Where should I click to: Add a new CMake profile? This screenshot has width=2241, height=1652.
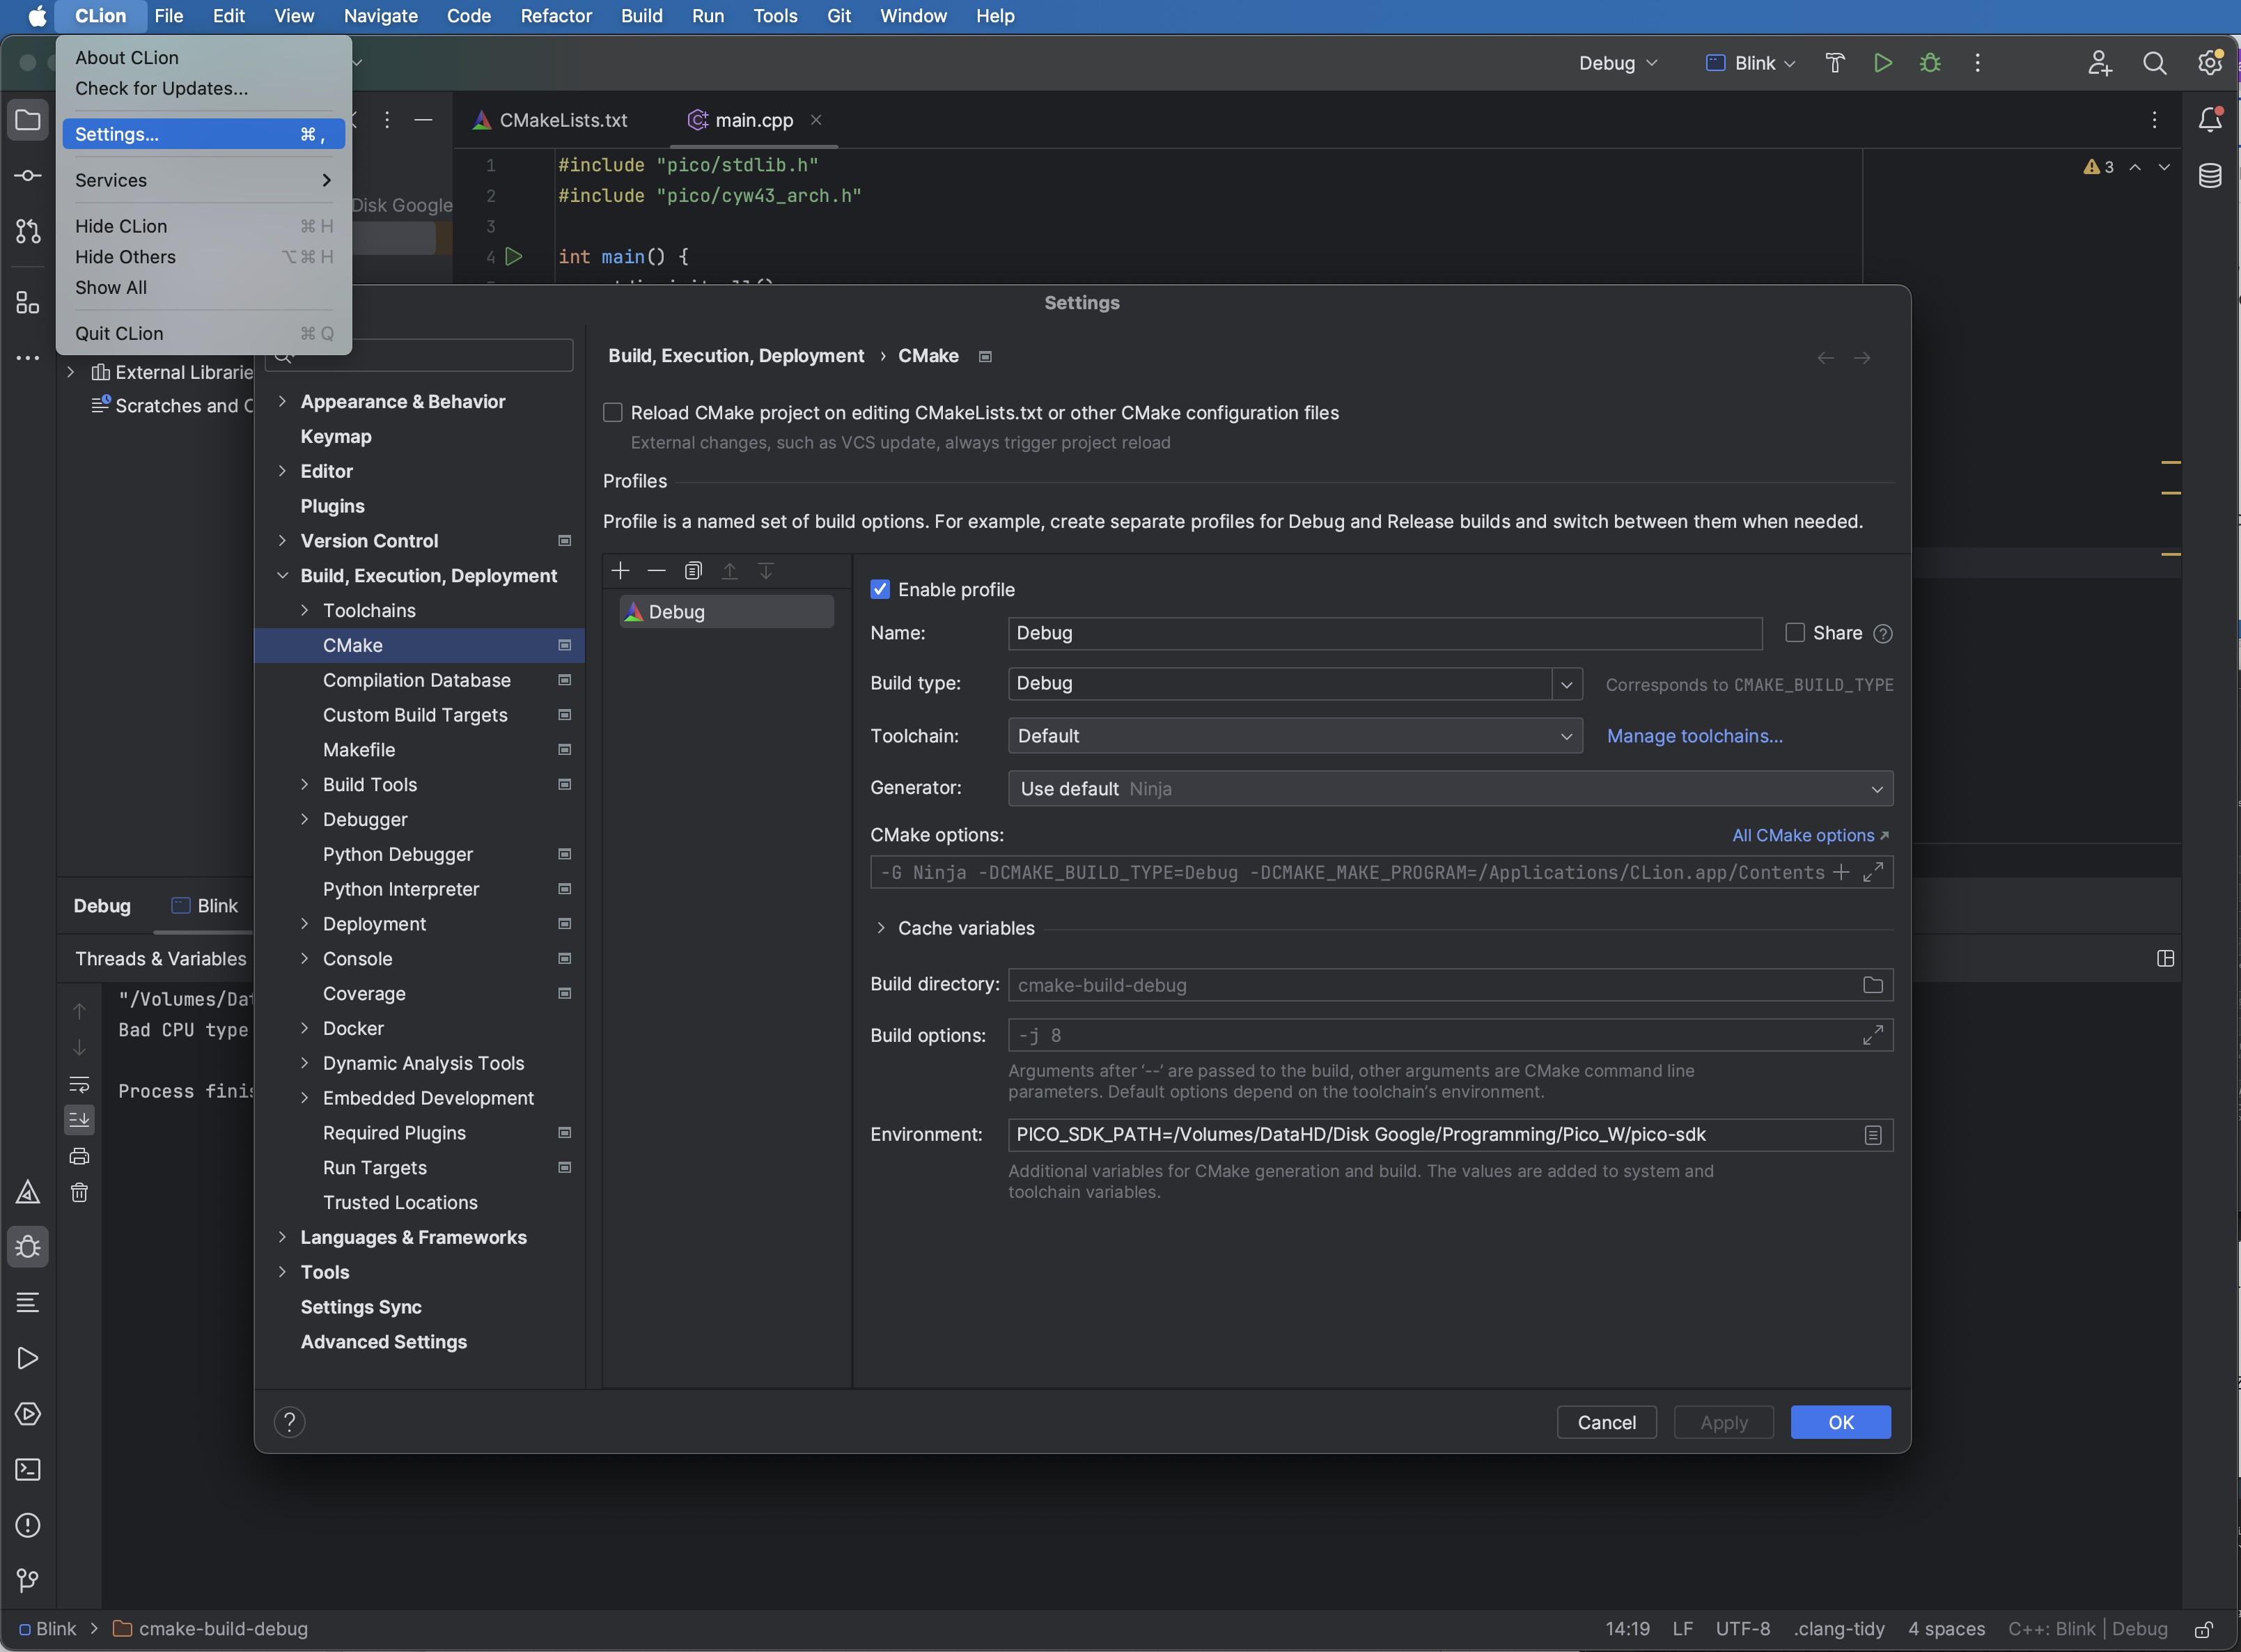click(620, 570)
